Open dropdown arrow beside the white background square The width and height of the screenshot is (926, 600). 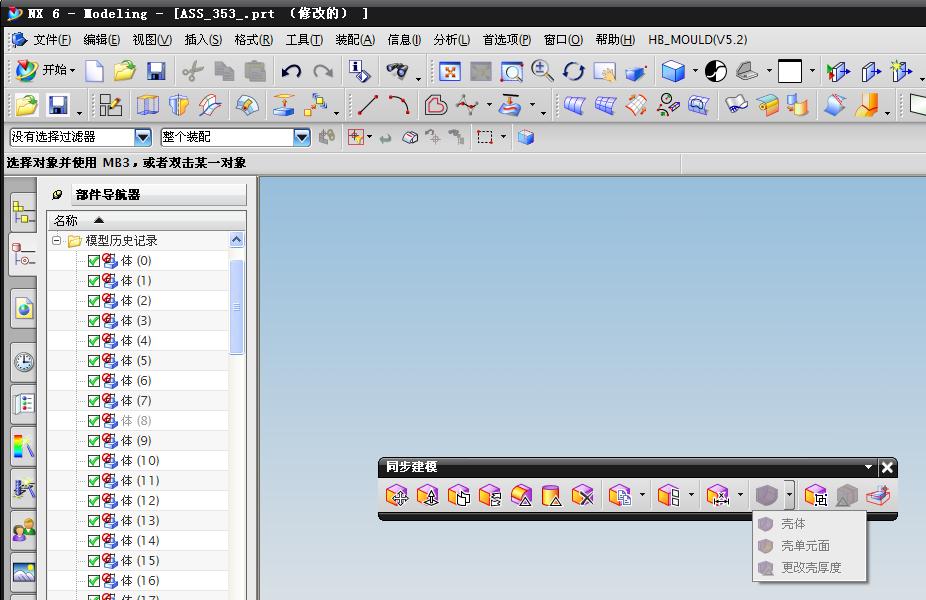point(812,71)
